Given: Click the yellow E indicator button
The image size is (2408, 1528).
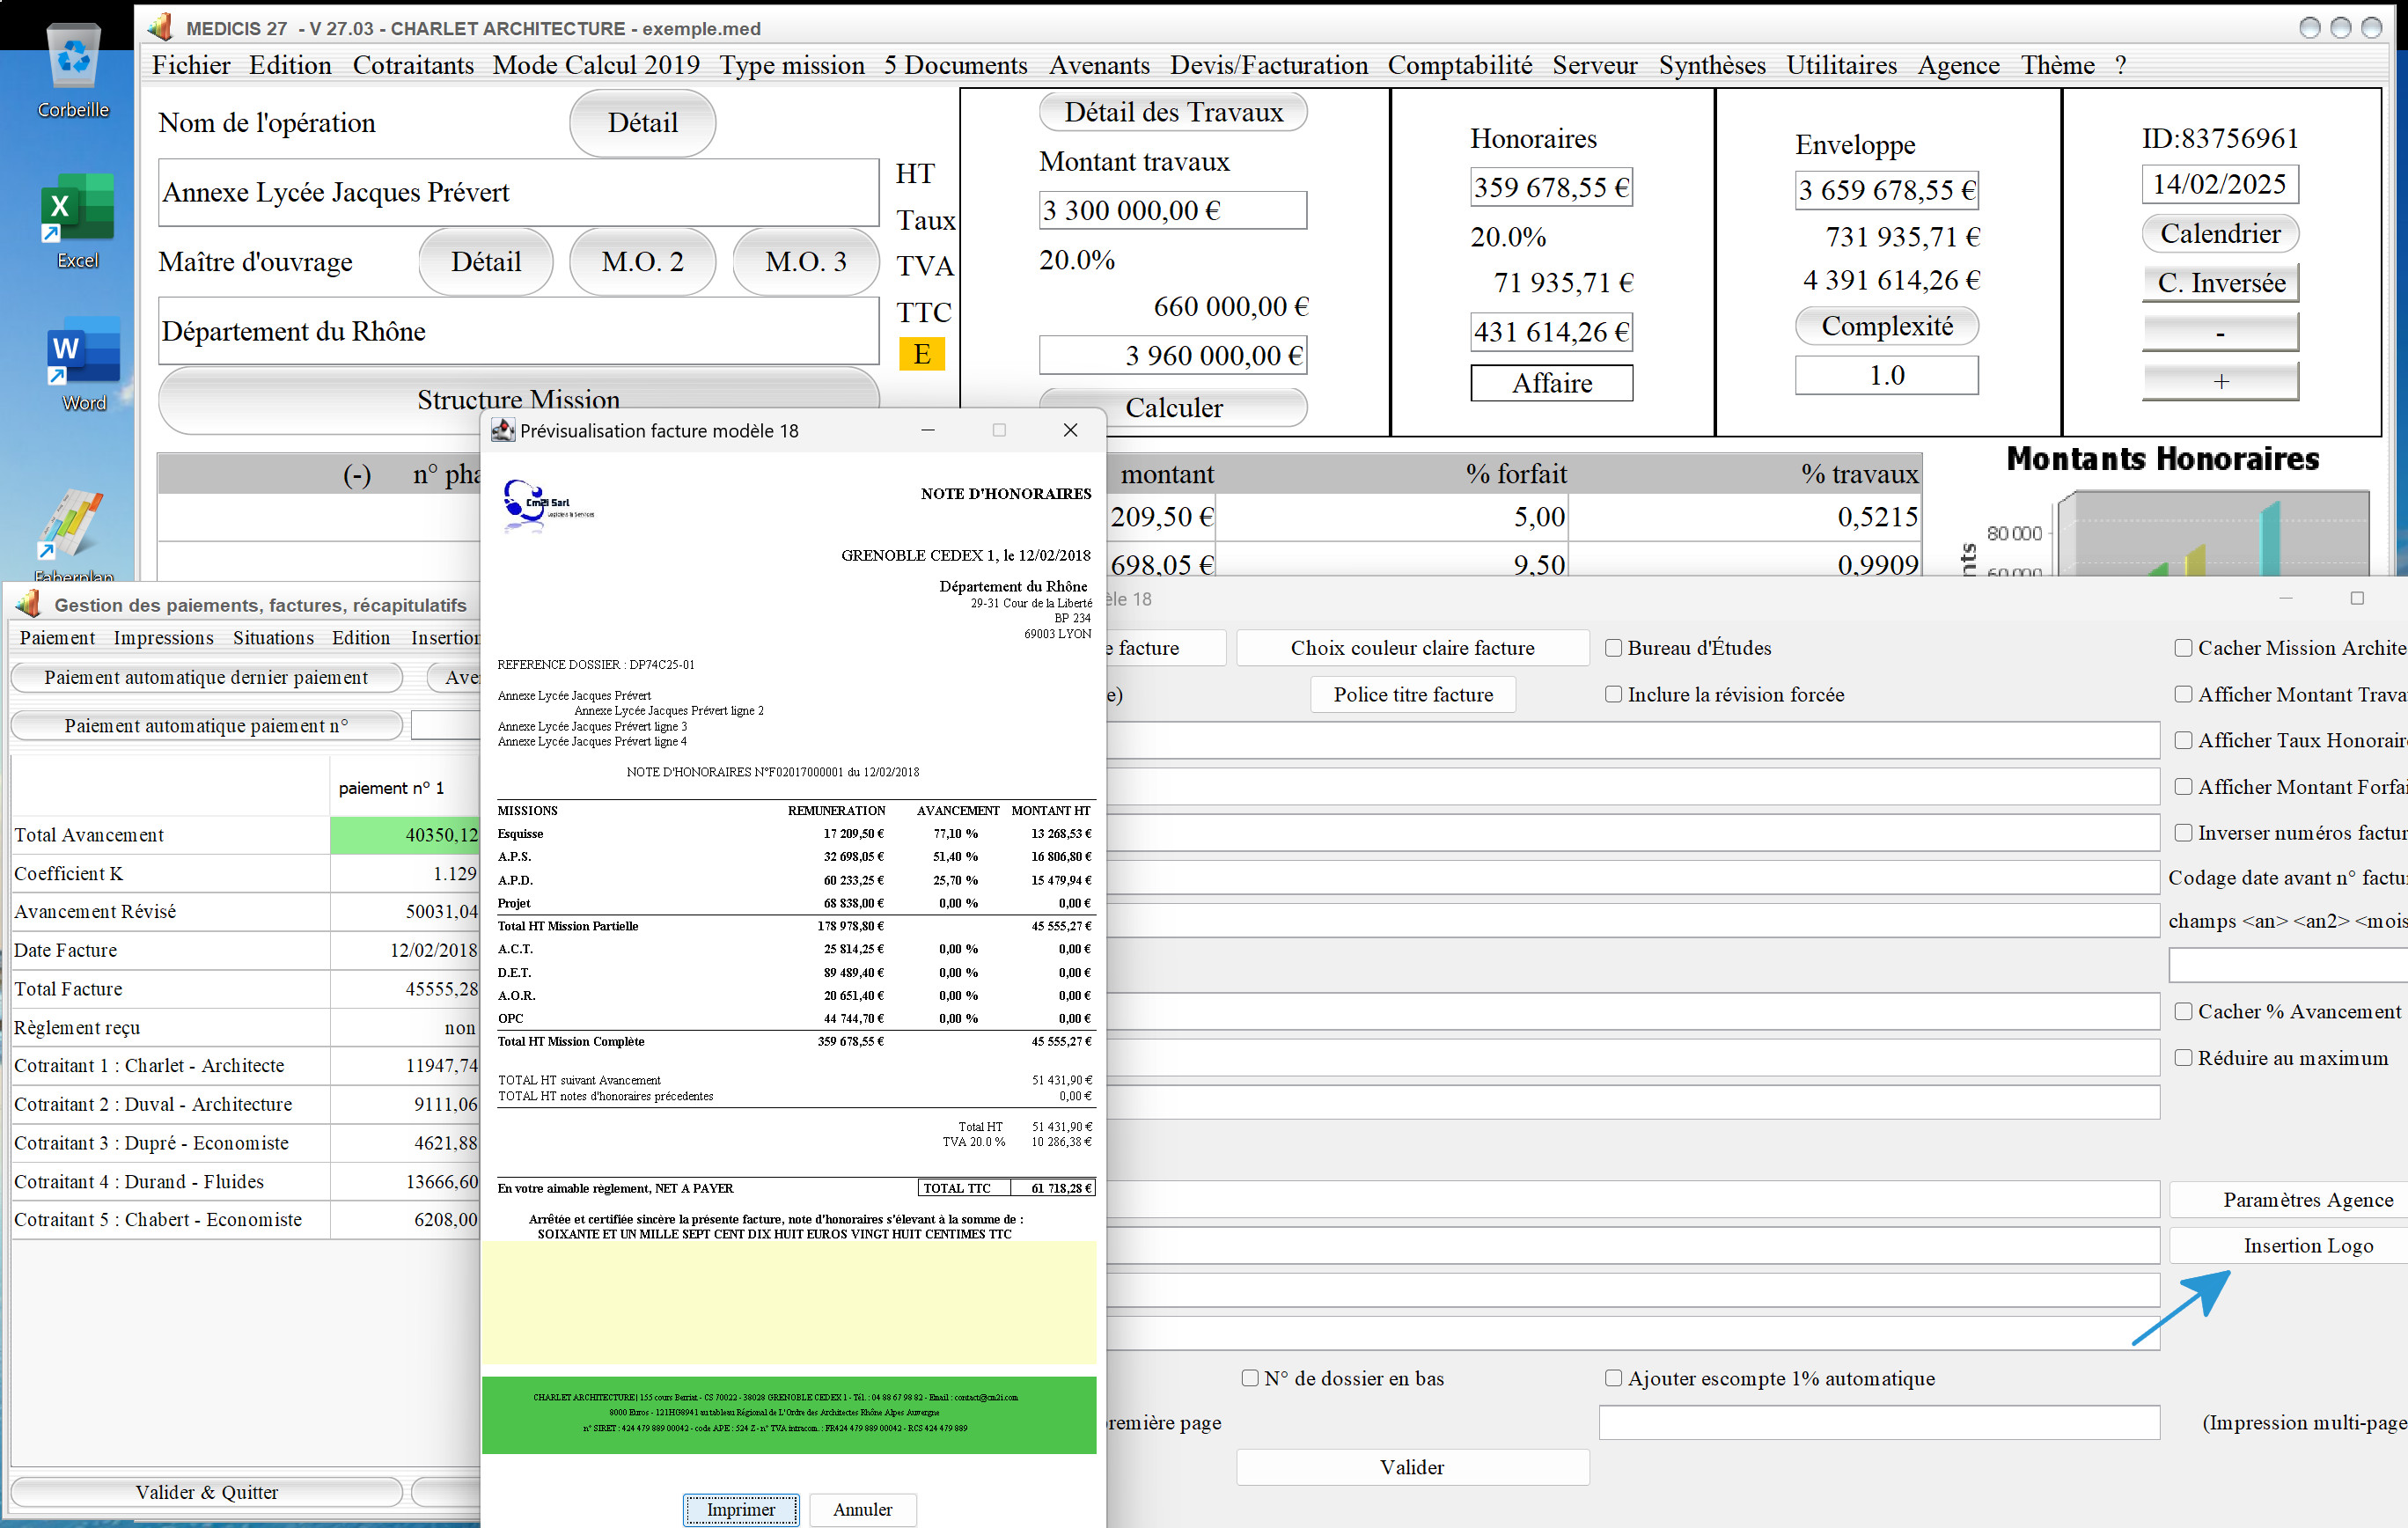Looking at the screenshot, I should tap(921, 354).
